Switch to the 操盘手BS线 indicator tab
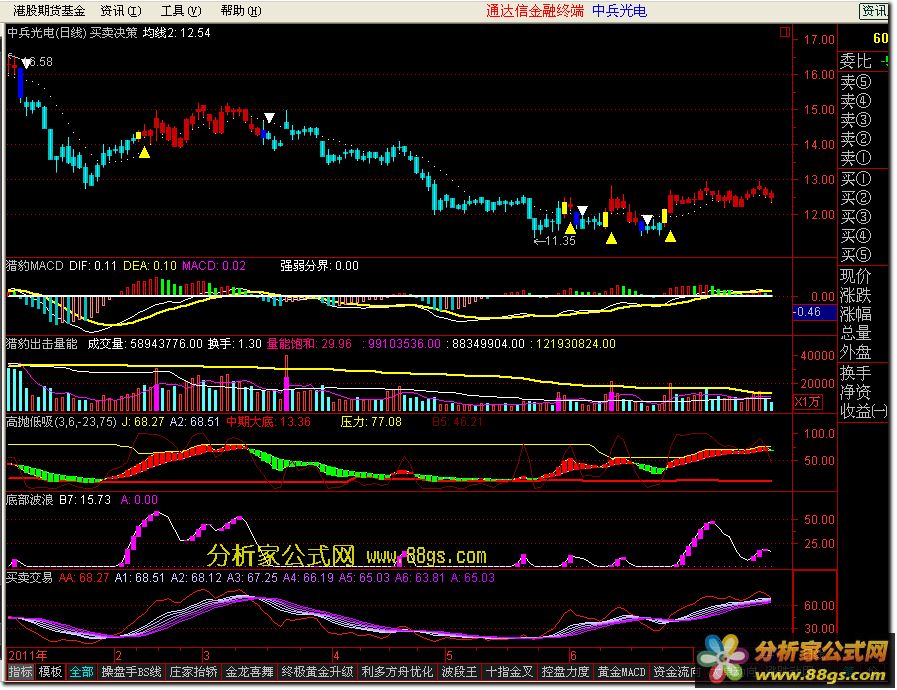This screenshot has height=690, width=897. click(131, 672)
